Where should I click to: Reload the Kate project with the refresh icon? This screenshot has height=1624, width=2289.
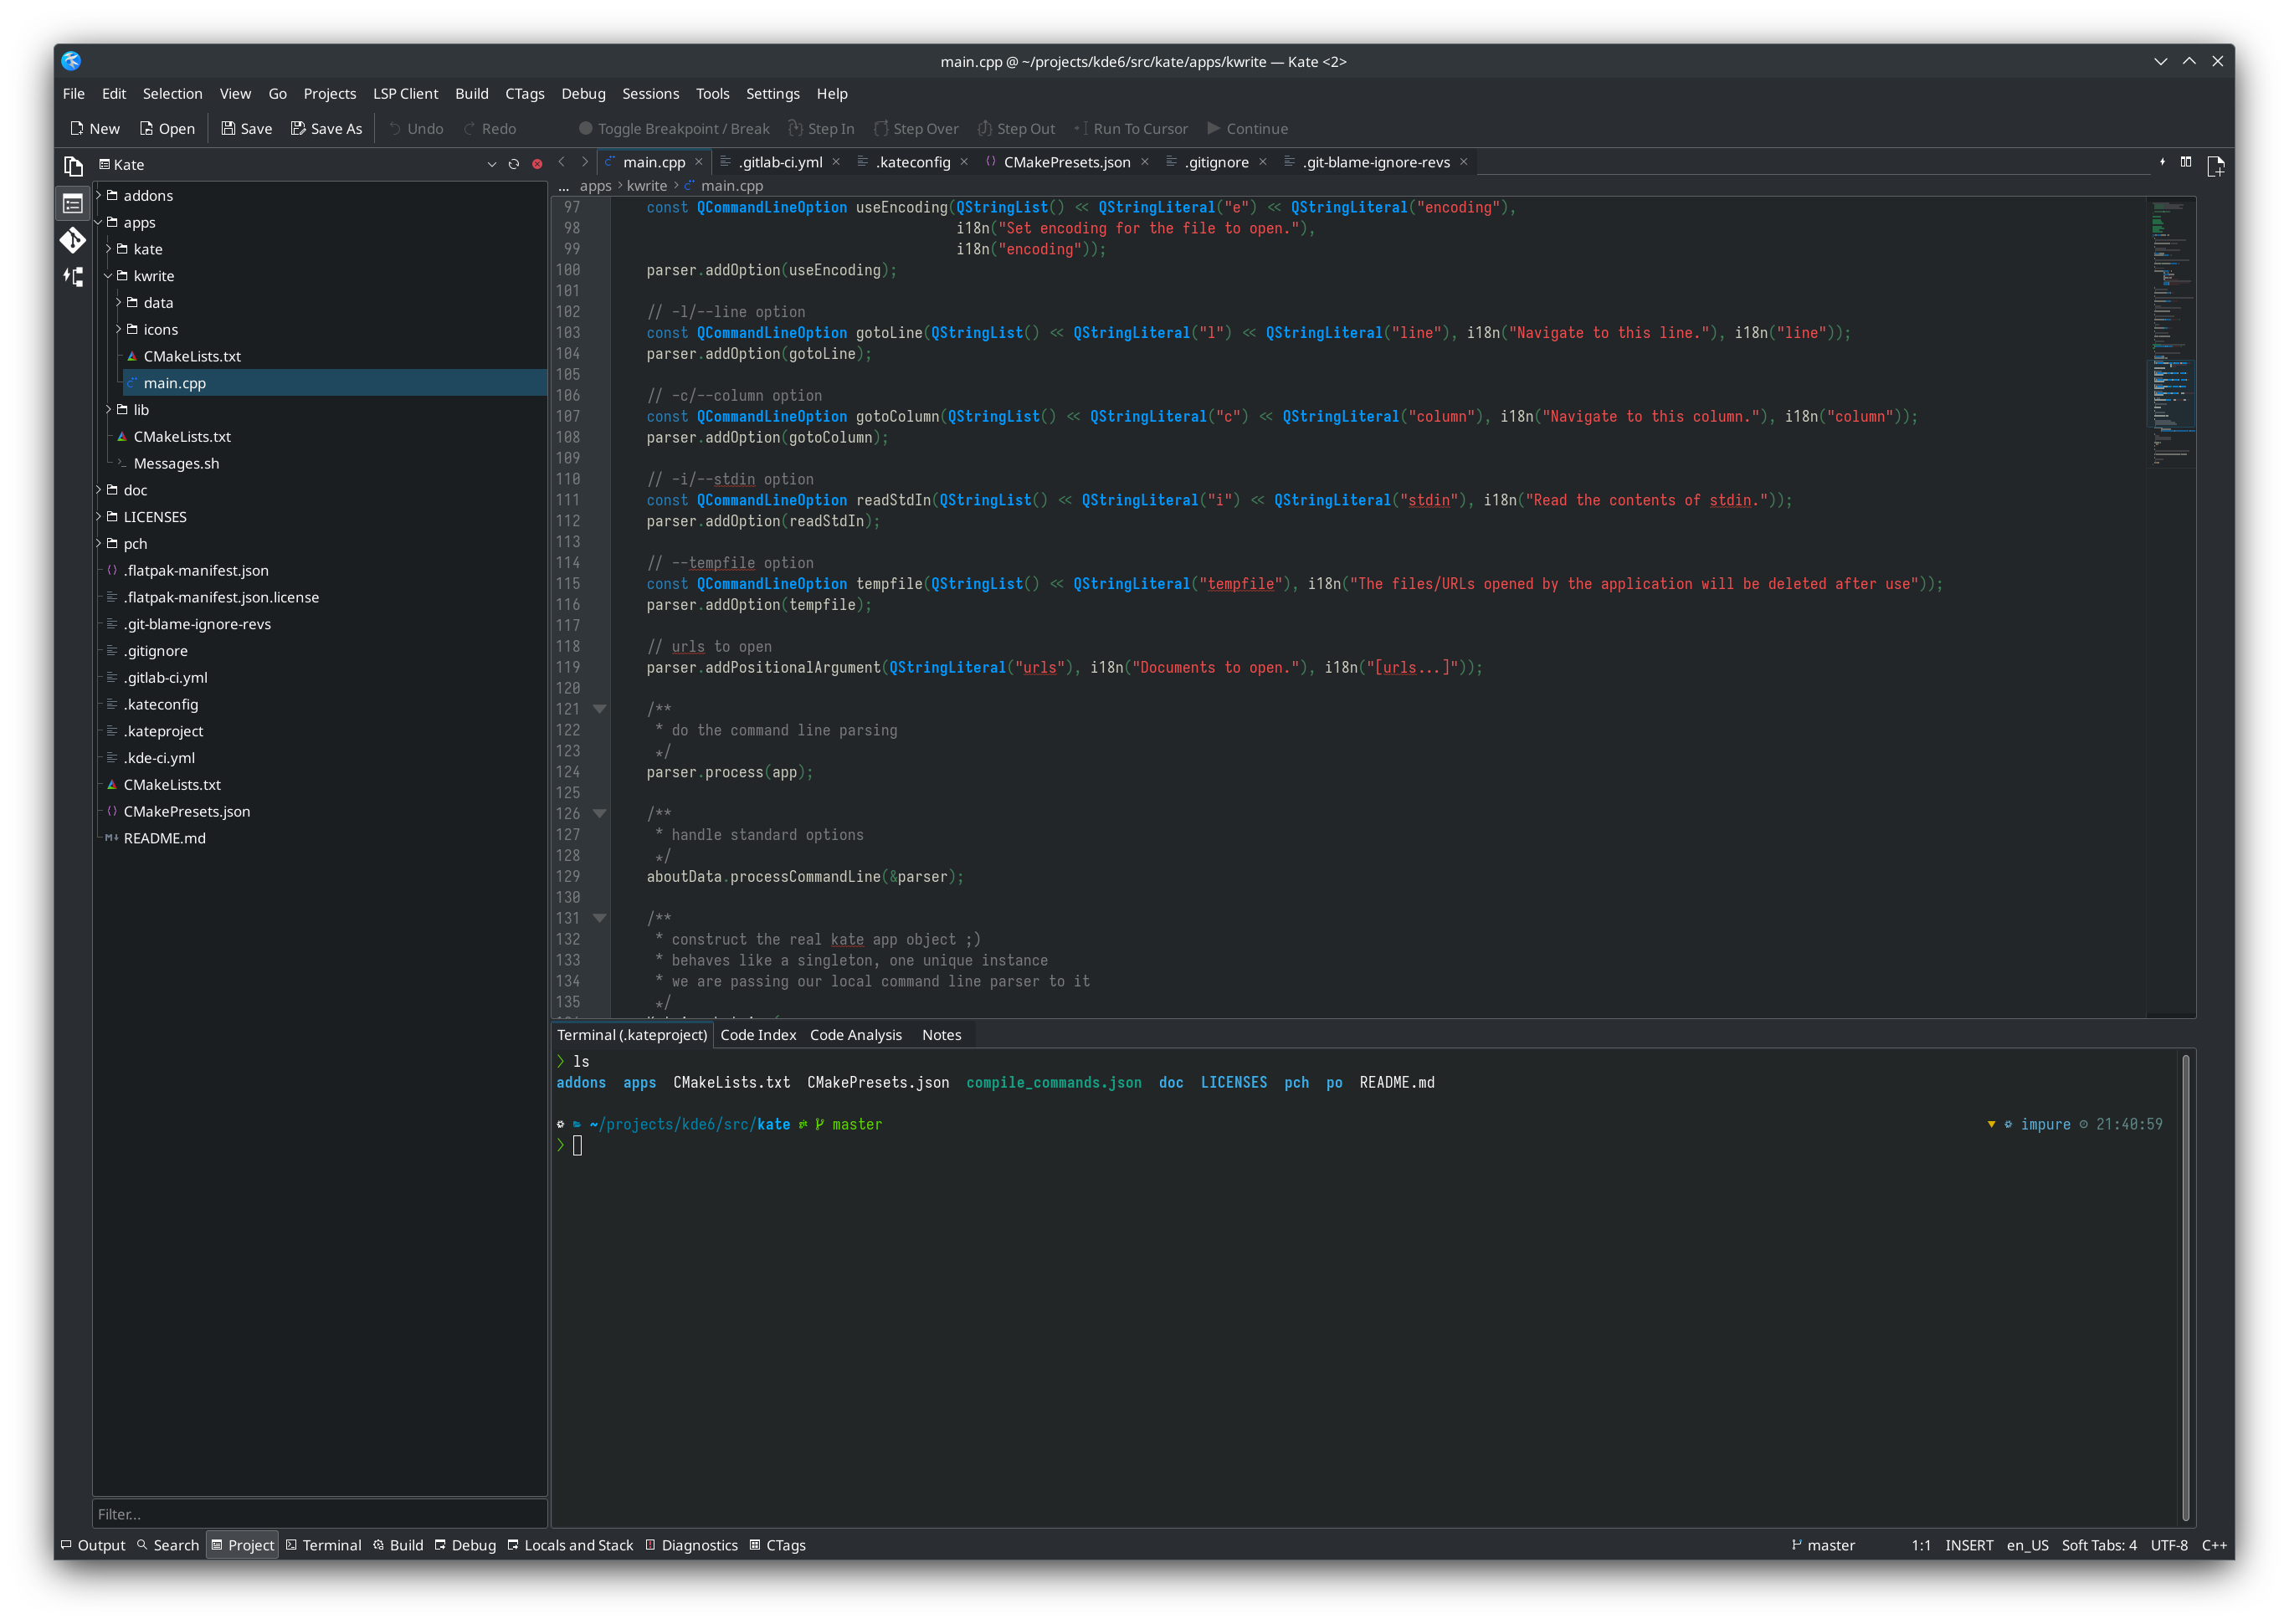pyautogui.click(x=514, y=164)
